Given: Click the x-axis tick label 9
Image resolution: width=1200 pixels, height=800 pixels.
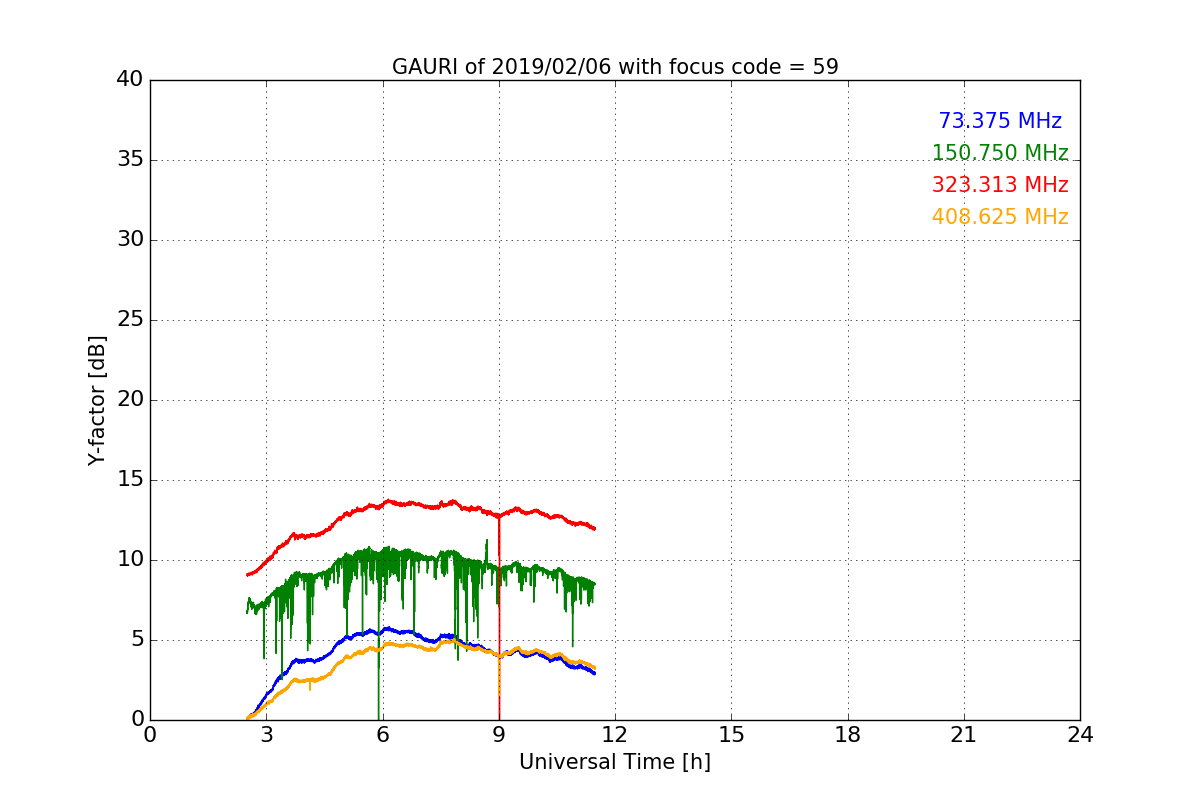Looking at the screenshot, I should coord(499,735).
